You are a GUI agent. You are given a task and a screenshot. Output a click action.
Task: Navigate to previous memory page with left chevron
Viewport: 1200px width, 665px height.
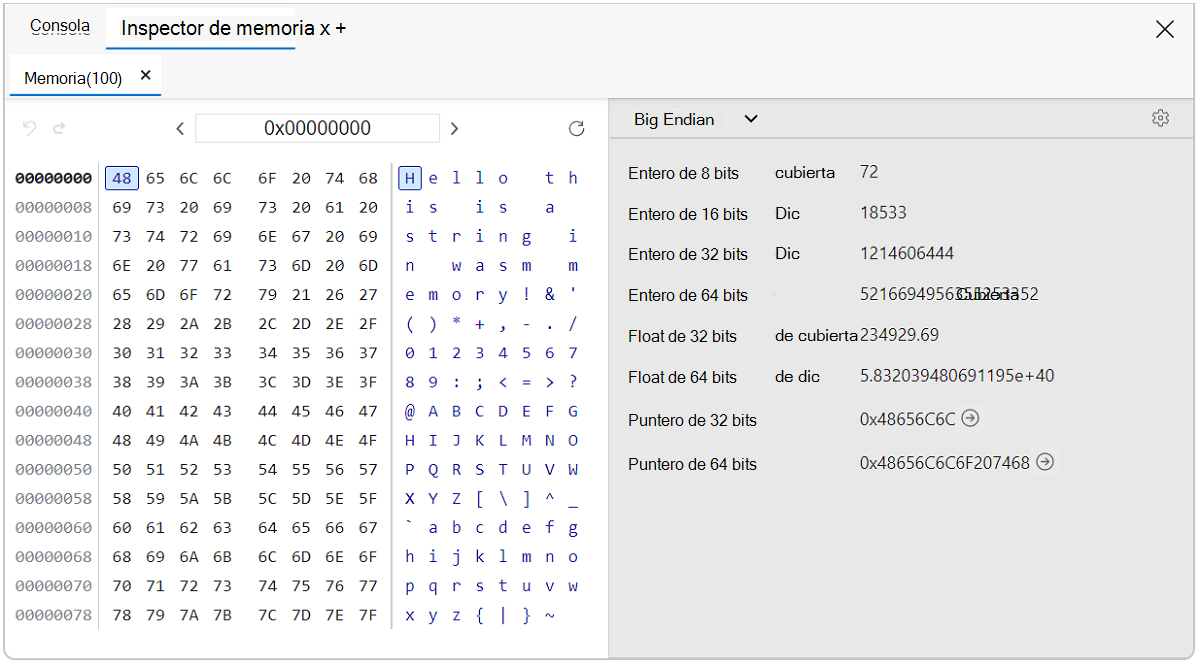[x=180, y=128]
